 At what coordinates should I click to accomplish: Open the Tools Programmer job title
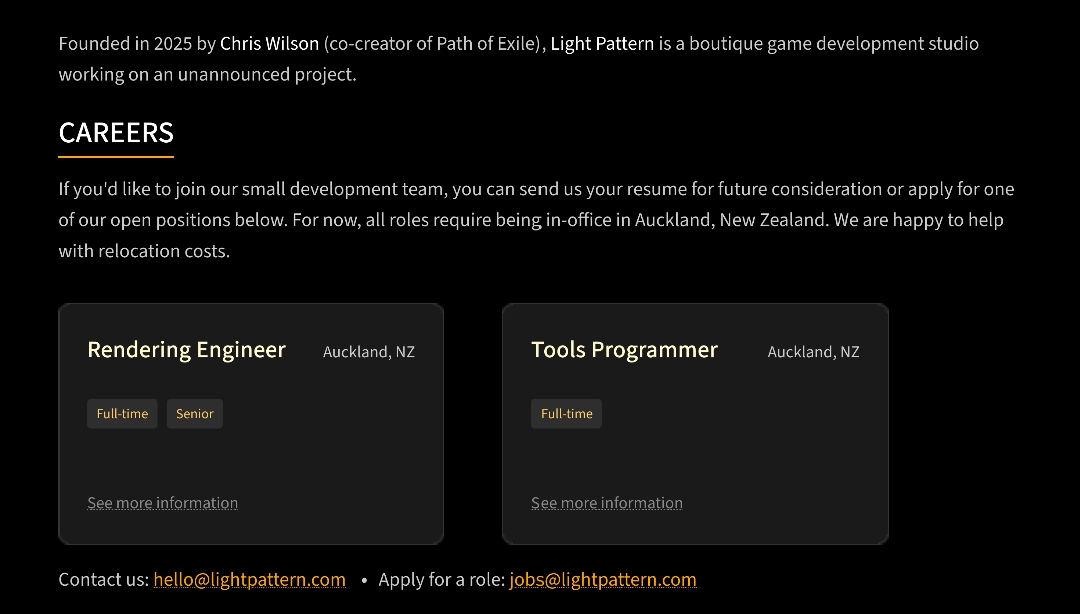coord(624,350)
